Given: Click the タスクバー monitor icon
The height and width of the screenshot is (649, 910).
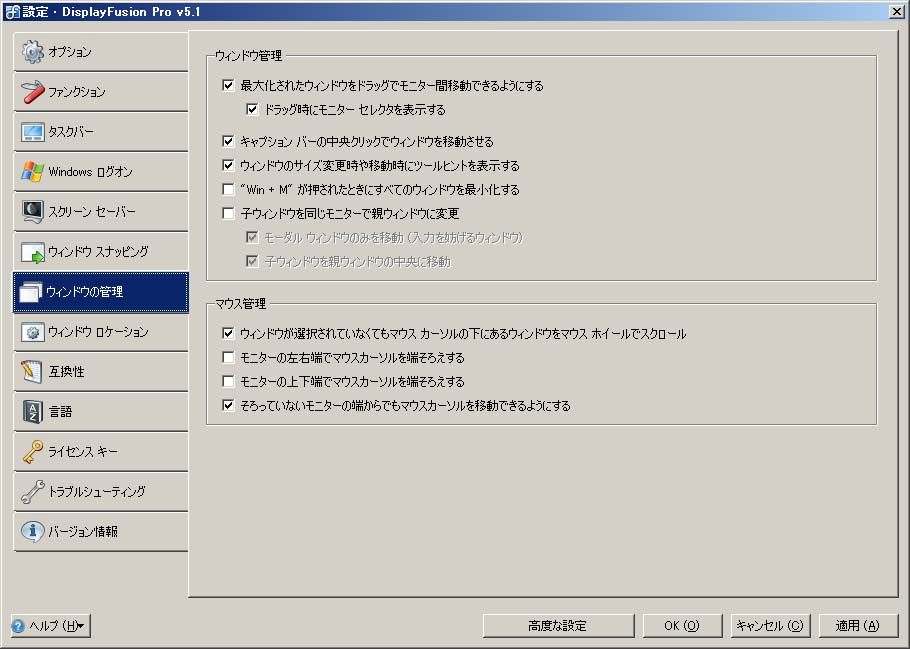Looking at the screenshot, I should (x=32, y=131).
